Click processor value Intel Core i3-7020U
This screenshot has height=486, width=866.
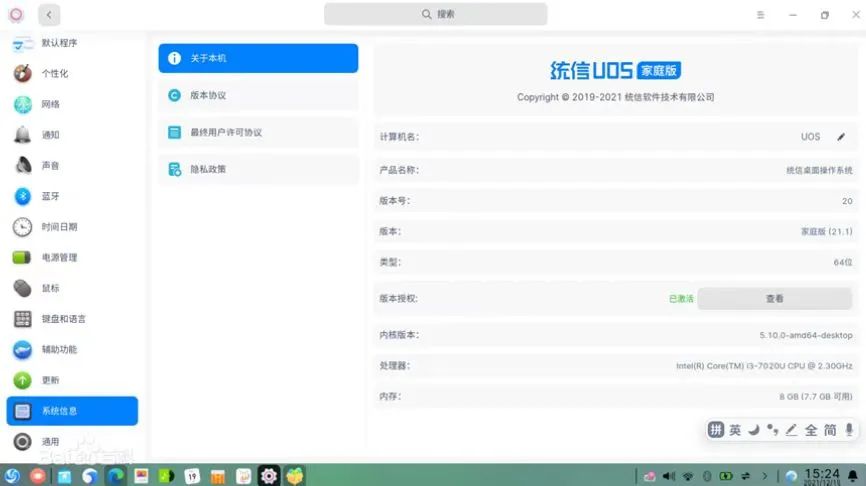click(x=764, y=366)
